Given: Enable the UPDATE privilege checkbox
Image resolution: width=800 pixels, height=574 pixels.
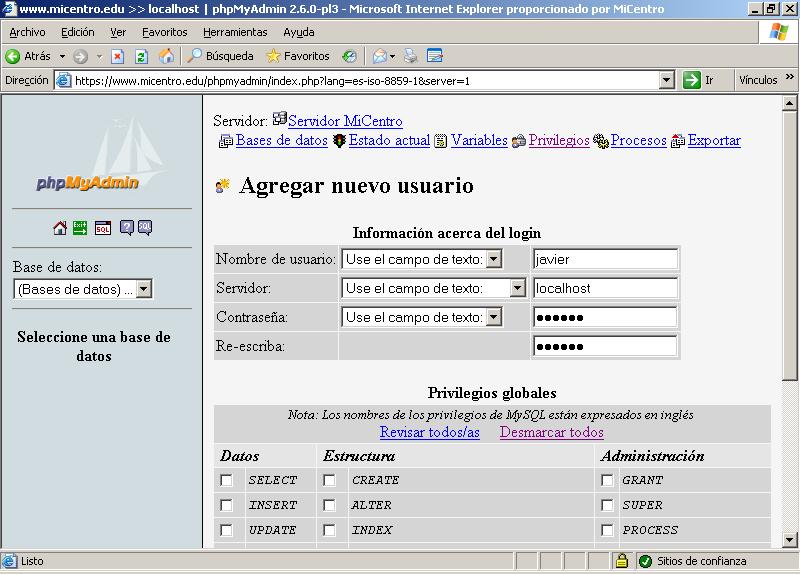Looking at the screenshot, I should [226, 530].
